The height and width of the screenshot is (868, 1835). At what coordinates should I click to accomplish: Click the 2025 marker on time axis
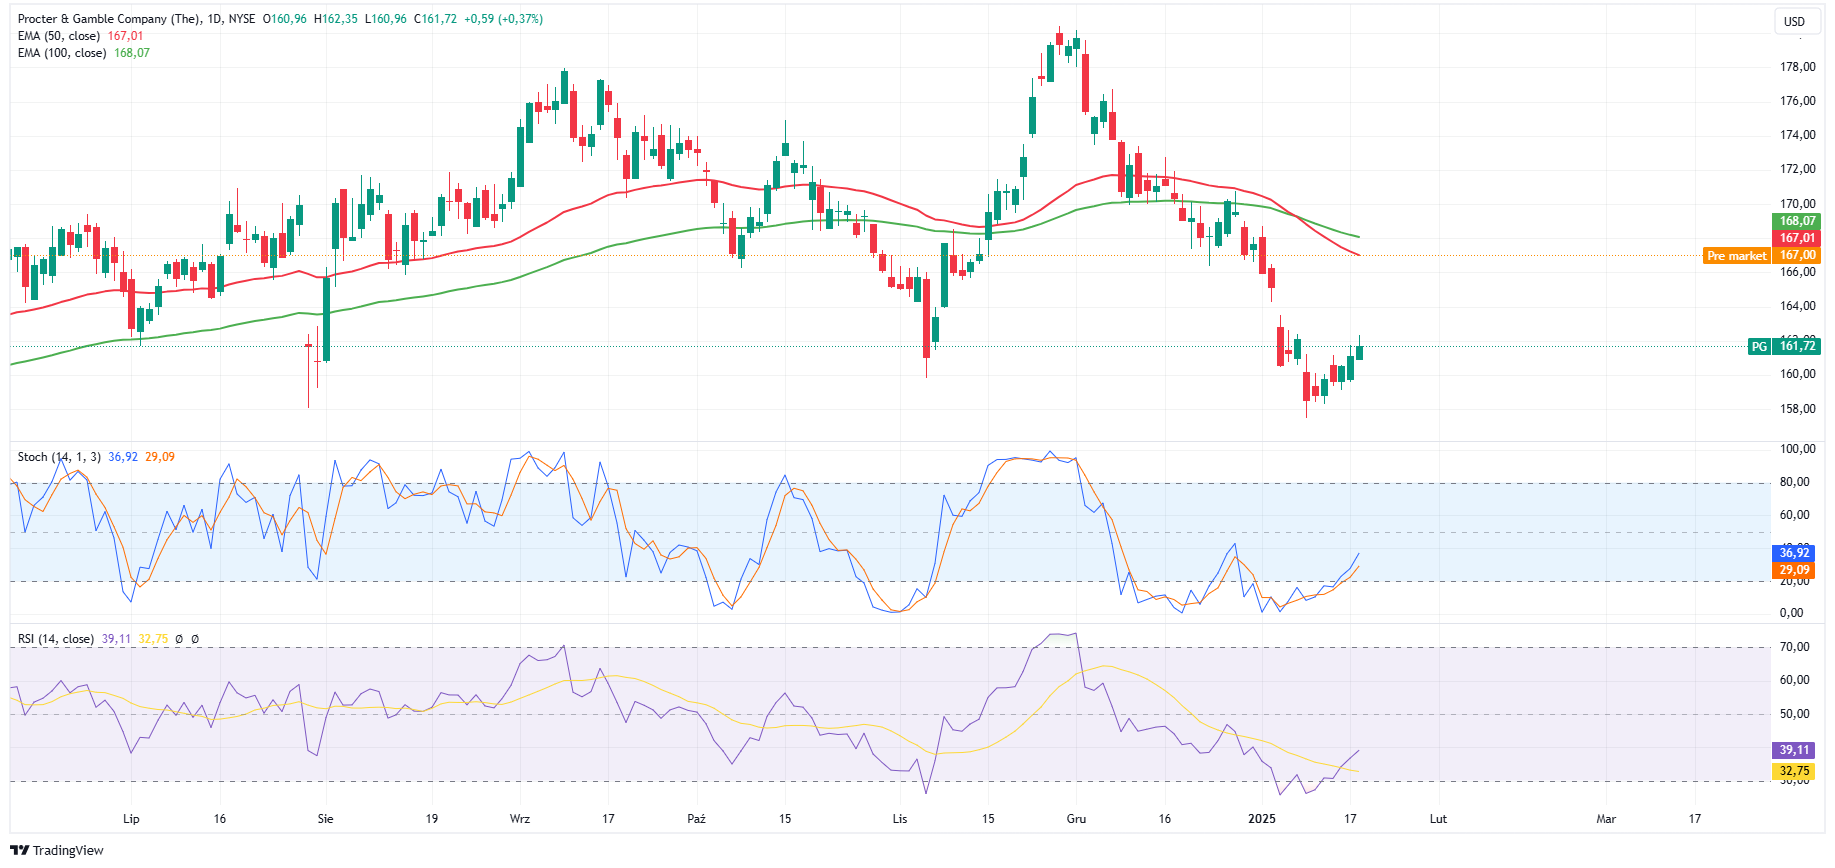click(1262, 819)
